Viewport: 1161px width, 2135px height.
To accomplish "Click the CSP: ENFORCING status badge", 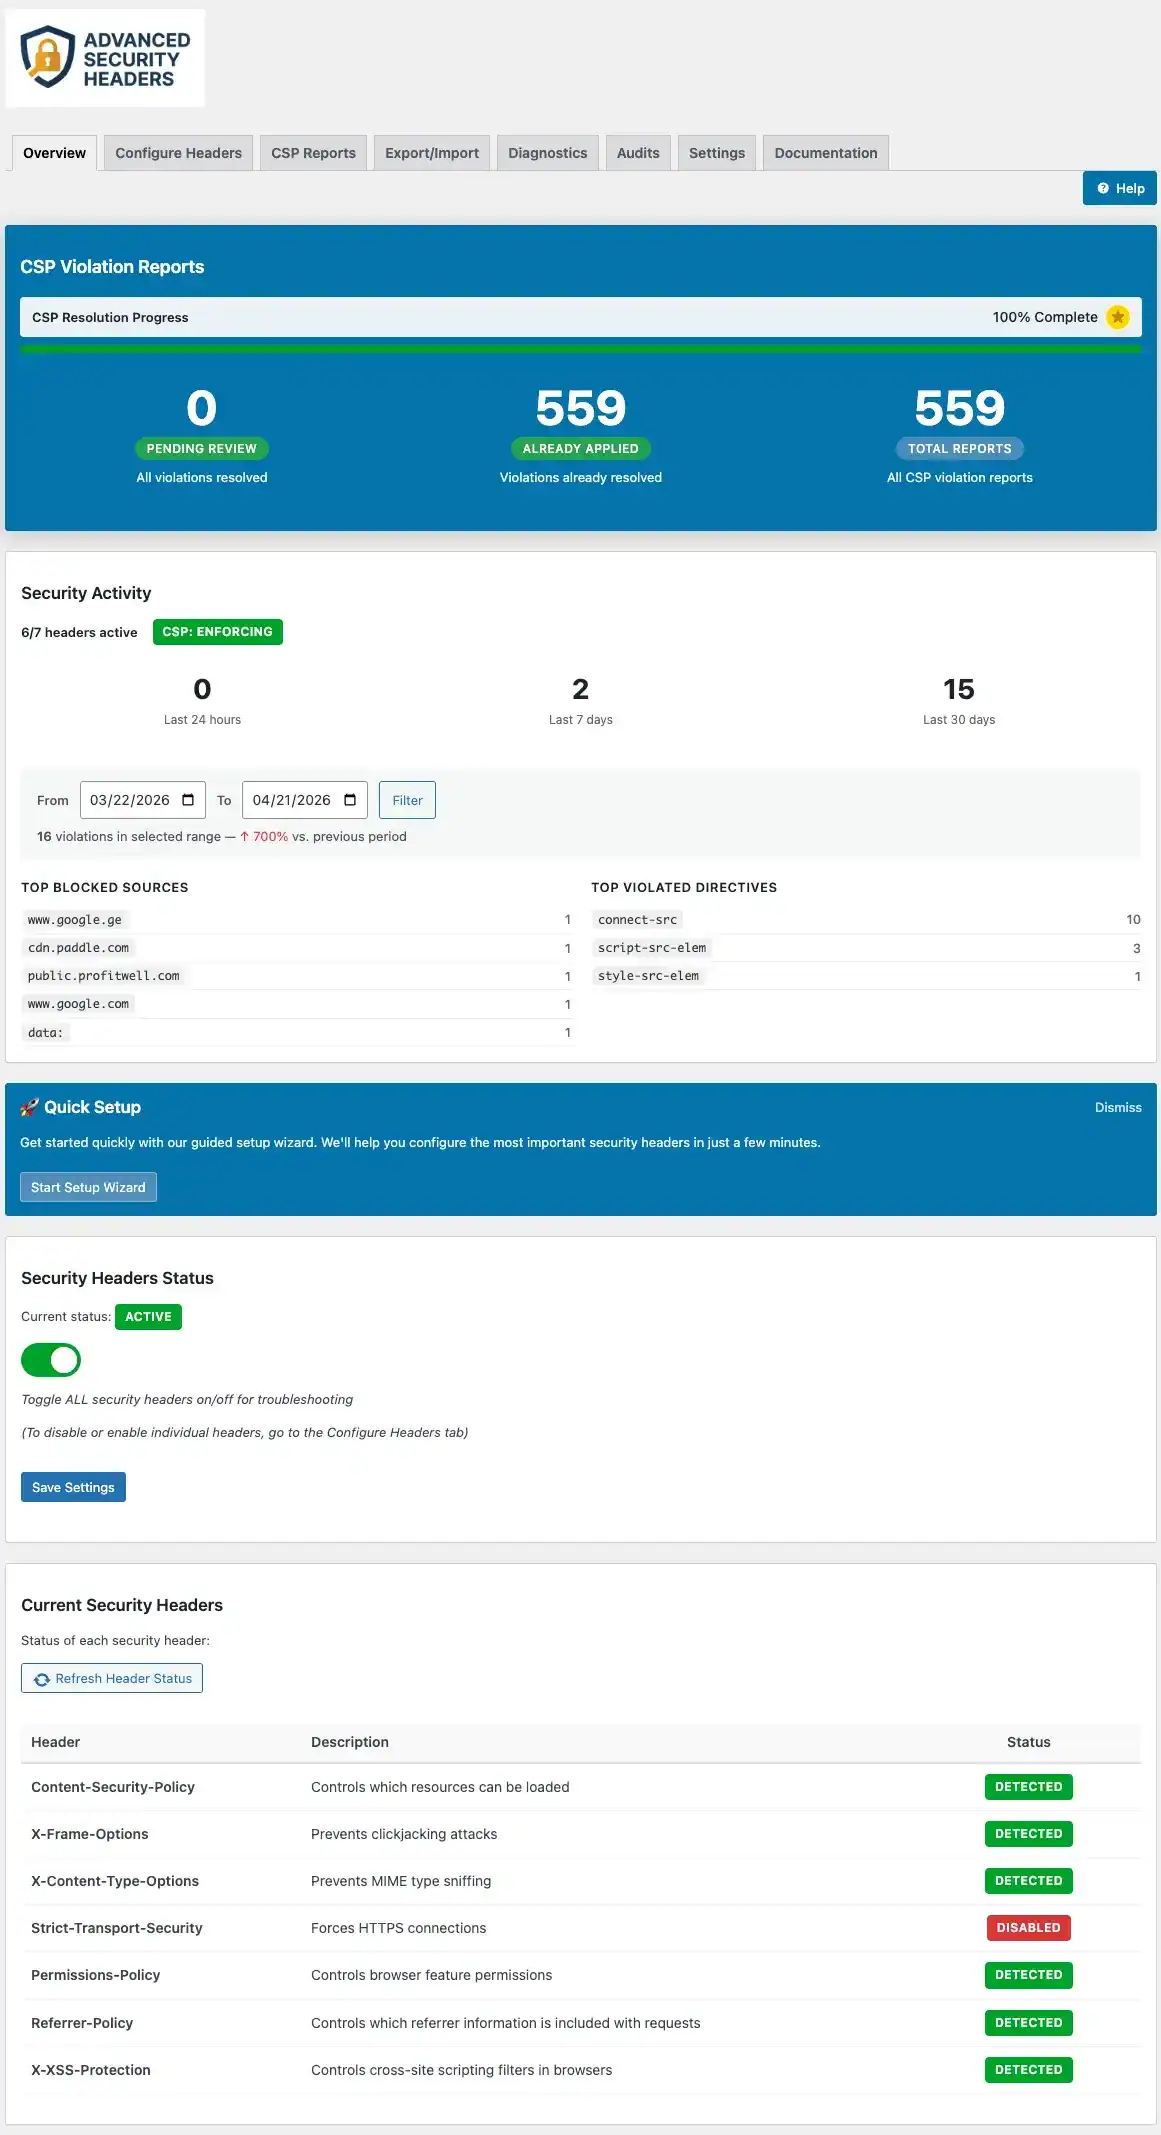I will 217,632.
